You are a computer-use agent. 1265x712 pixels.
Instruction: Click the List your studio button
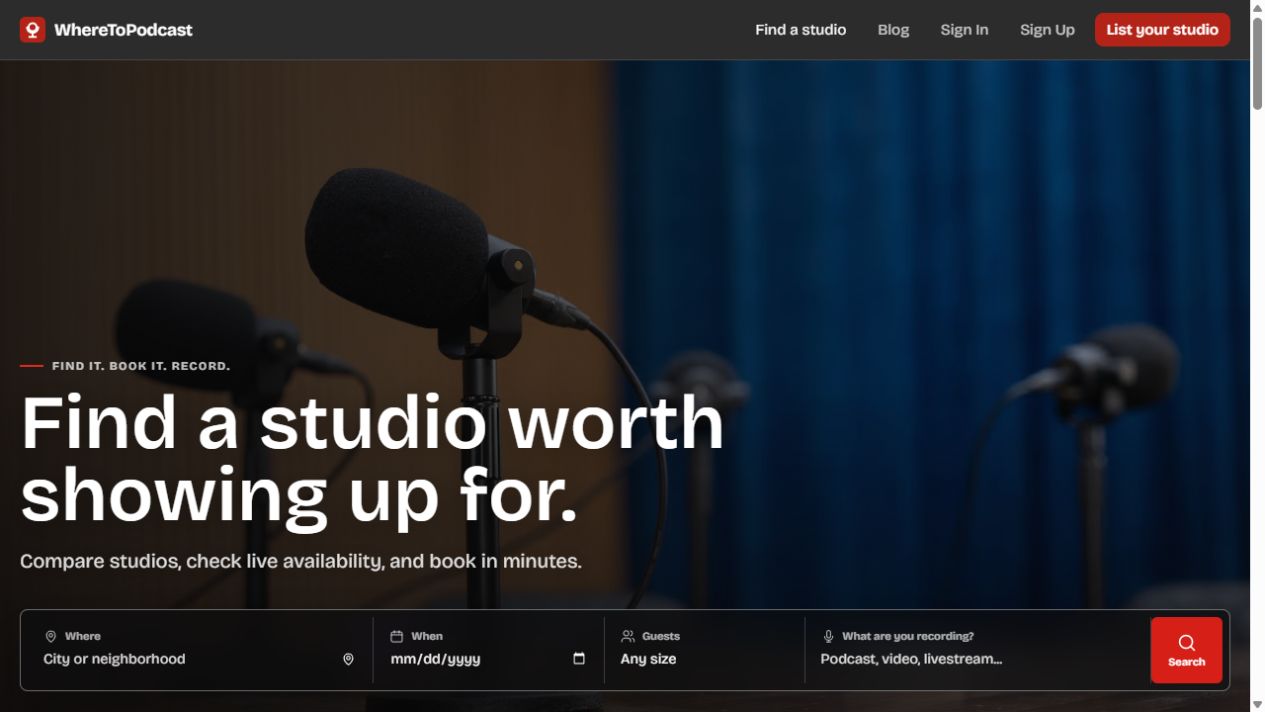point(1162,30)
